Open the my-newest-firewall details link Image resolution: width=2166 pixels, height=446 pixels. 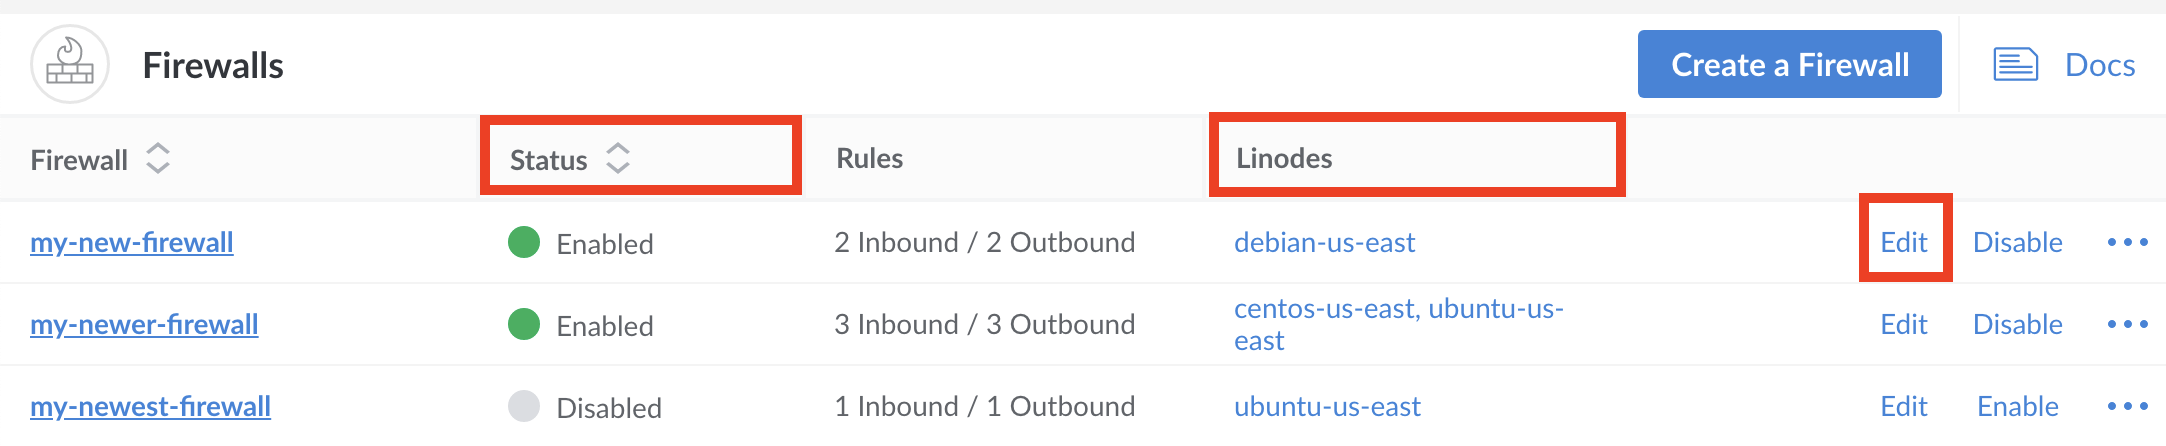coord(151,406)
